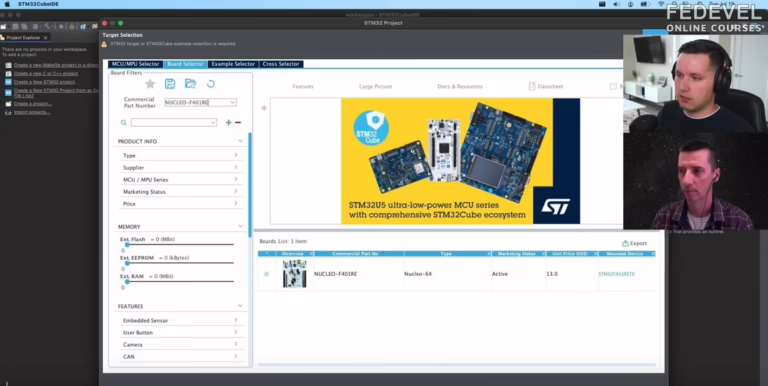Click the reset filters circular arrow icon
This screenshot has height=386, width=768.
(x=211, y=84)
